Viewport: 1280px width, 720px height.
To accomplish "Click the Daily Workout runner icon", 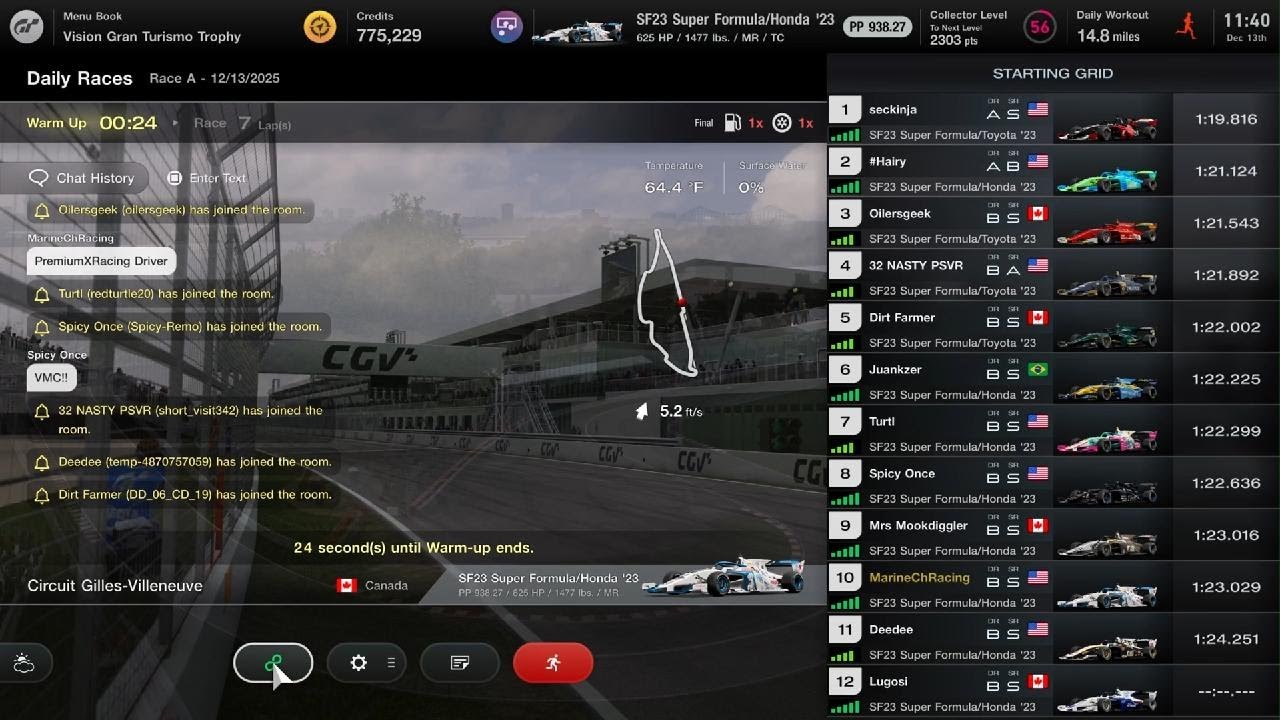I will (x=1187, y=26).
